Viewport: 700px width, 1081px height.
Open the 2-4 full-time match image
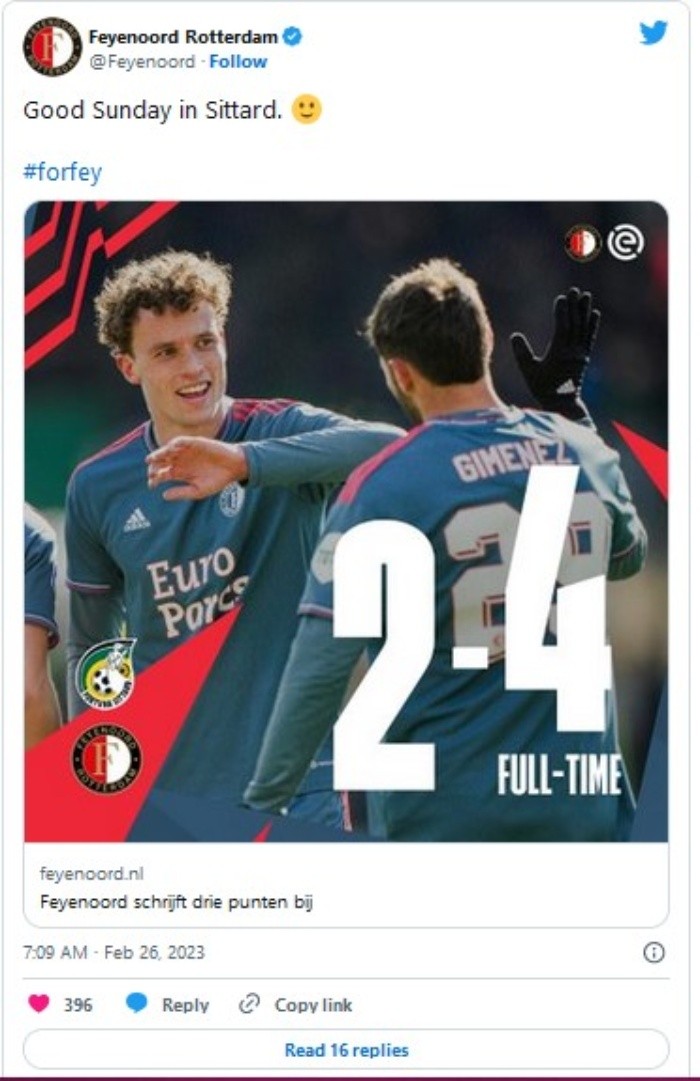(346, 521)
